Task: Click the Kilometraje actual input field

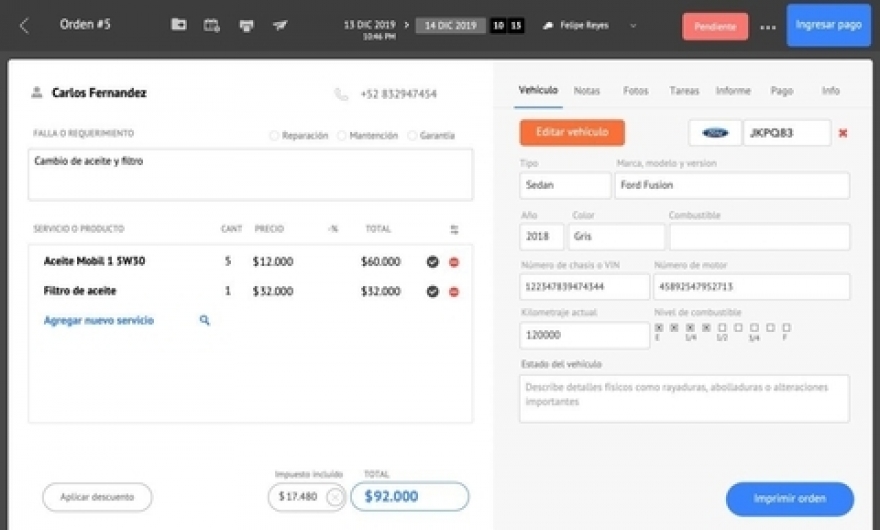Action: [584, 336]
